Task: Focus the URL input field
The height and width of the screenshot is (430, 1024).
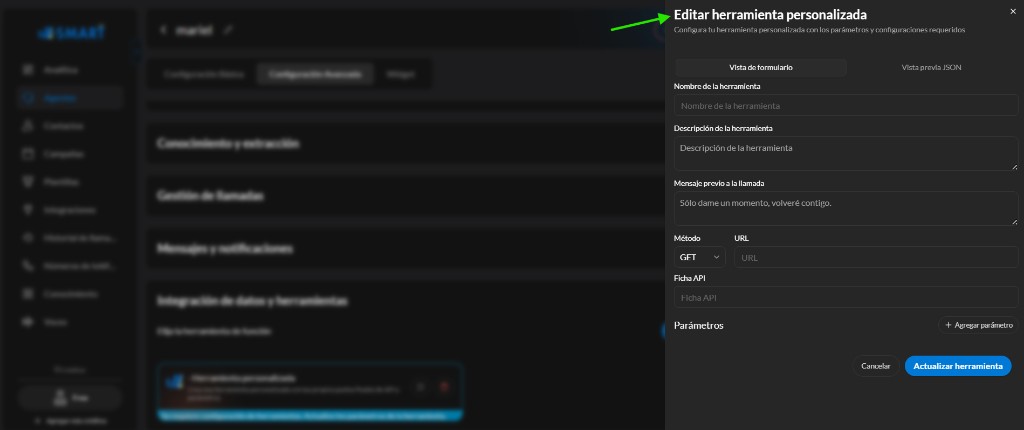Action: (x=876, y=257)
